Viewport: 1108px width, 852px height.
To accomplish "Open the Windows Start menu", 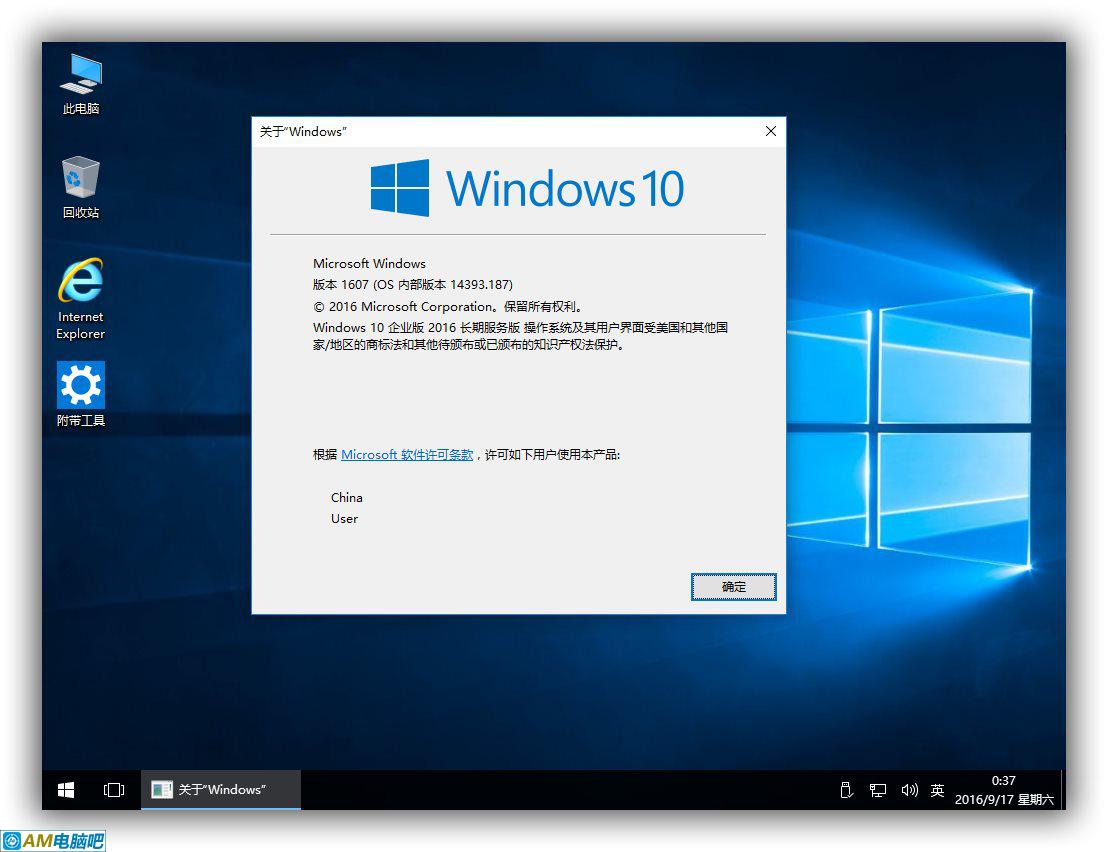I will (x=66, y=790).
